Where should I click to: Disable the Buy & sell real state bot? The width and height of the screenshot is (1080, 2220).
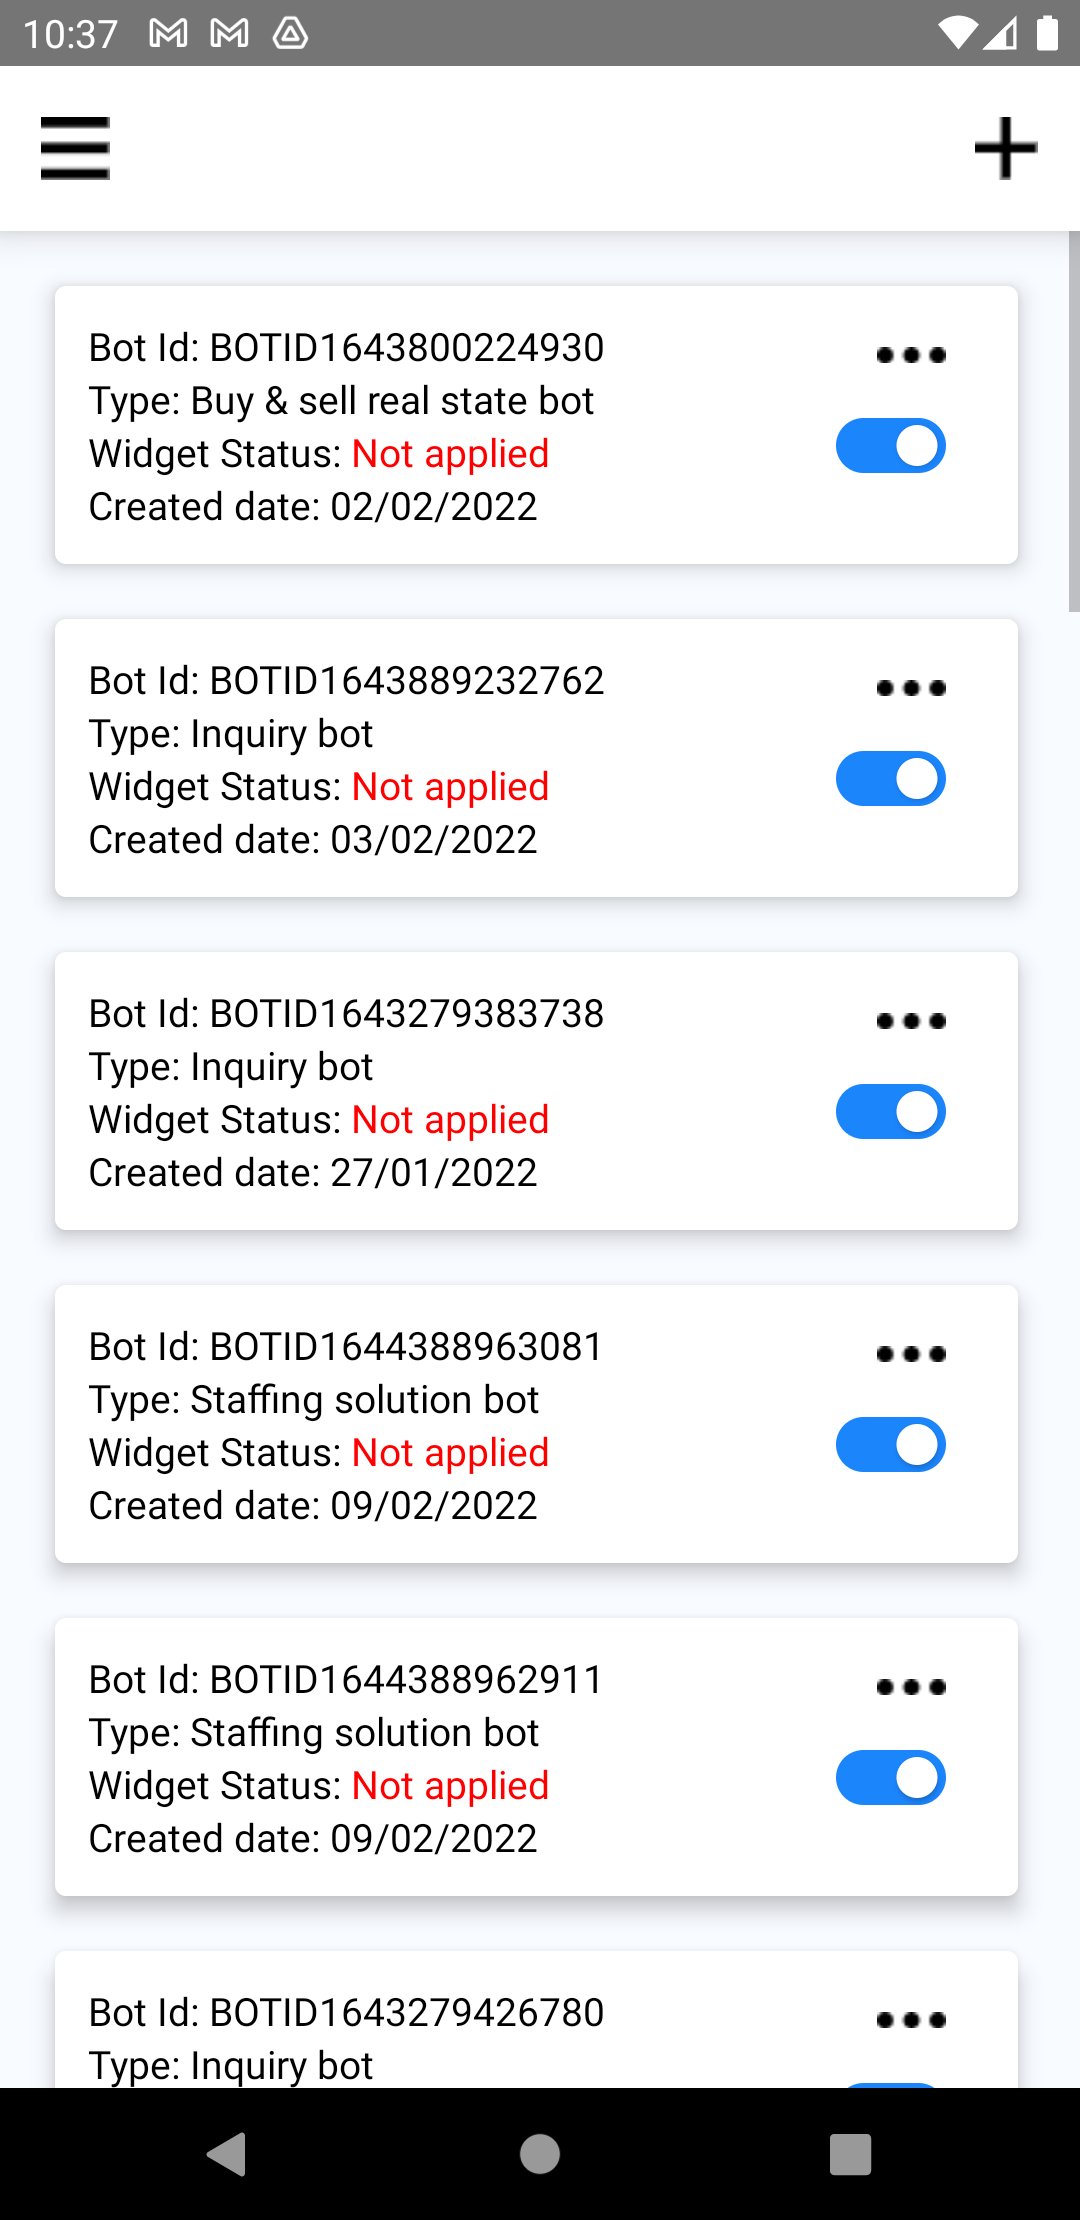pos(890,445)
